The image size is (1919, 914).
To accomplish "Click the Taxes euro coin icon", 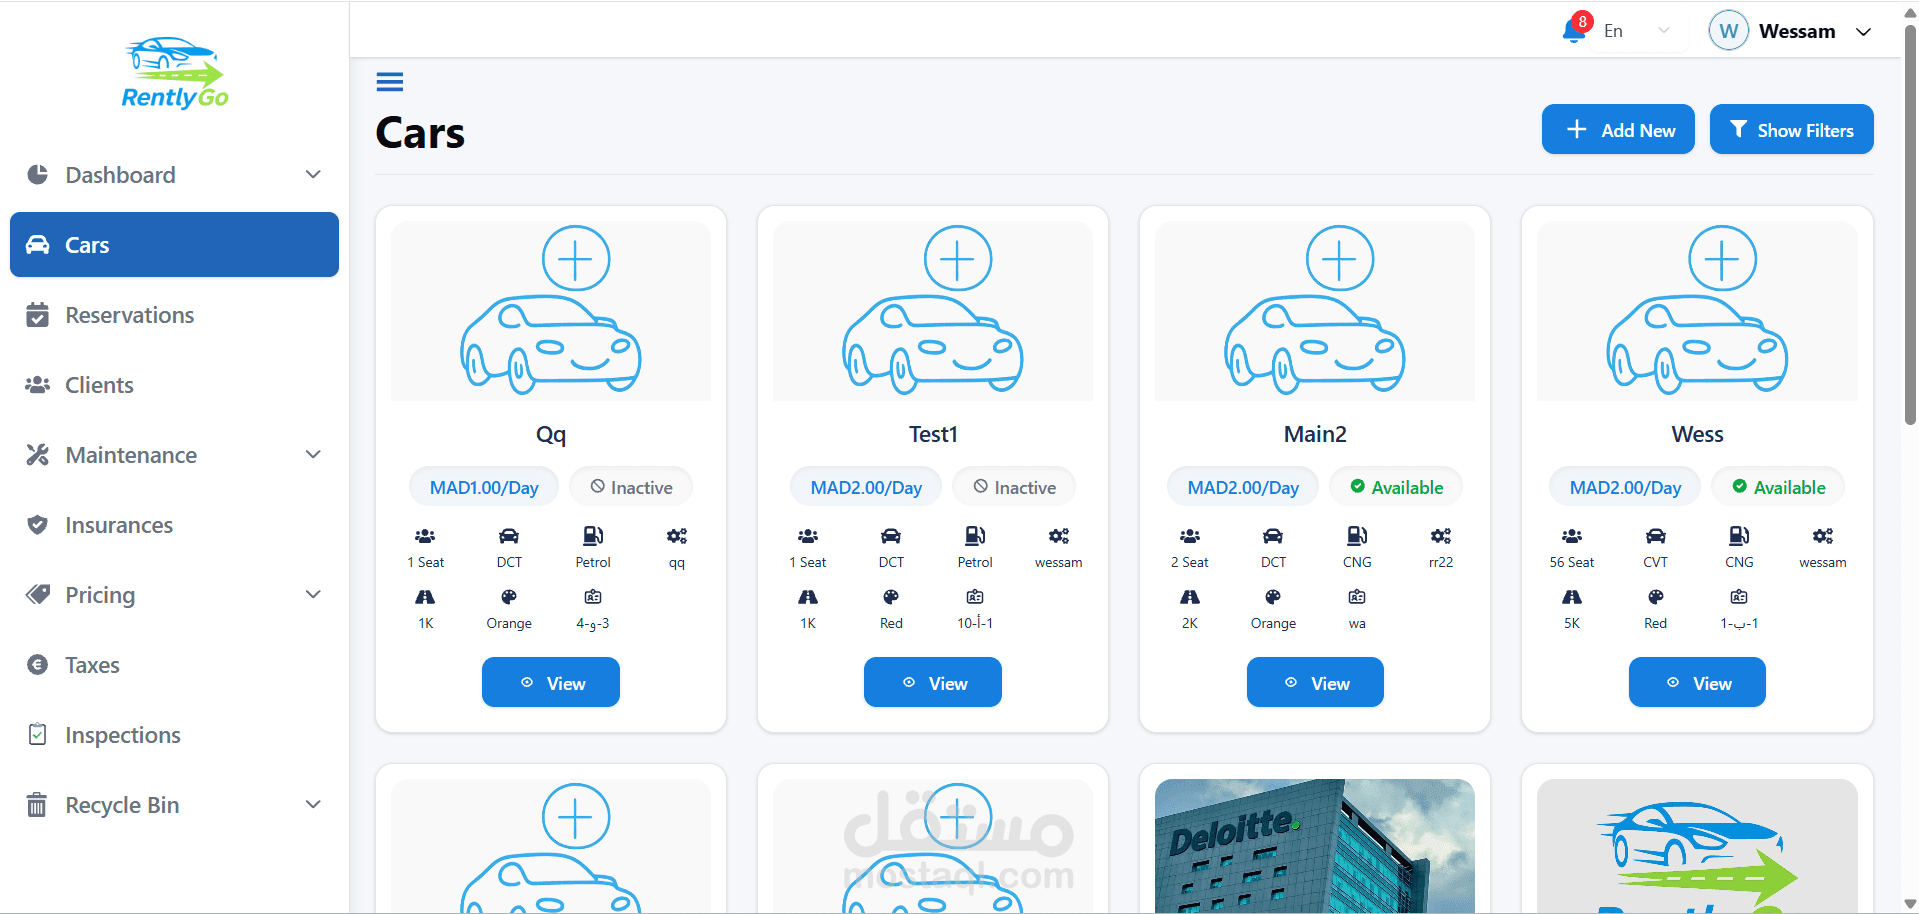I will (38, 665).
